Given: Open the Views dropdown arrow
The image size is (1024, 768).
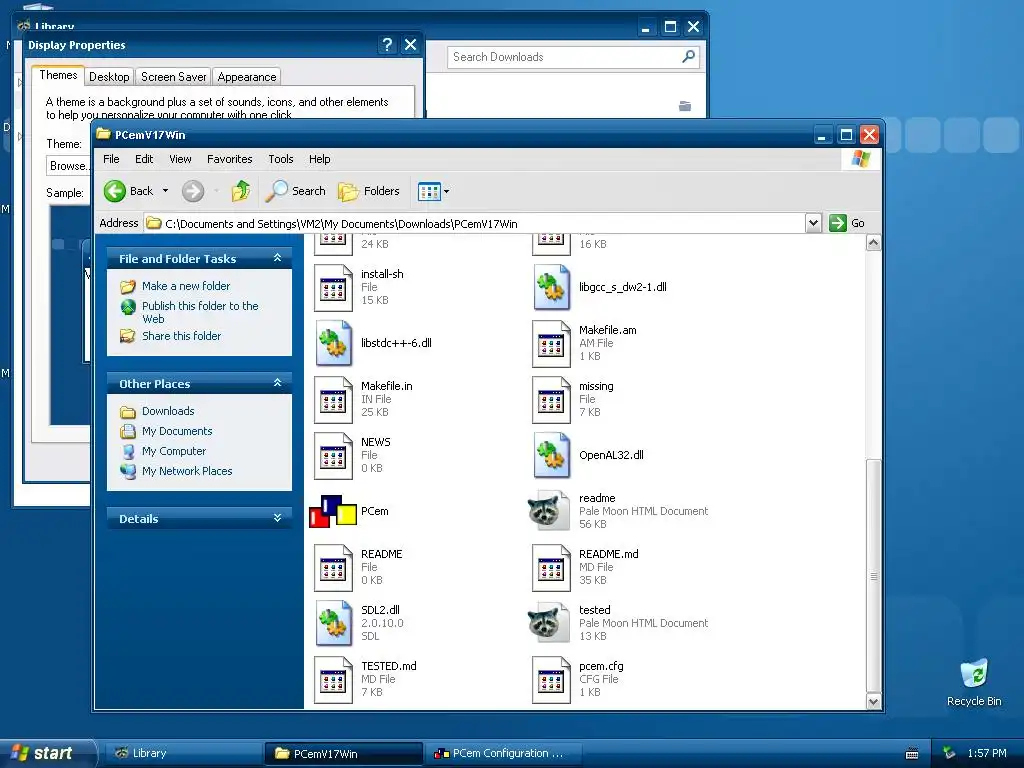Looking at the screenshot, I should [447, 192].
